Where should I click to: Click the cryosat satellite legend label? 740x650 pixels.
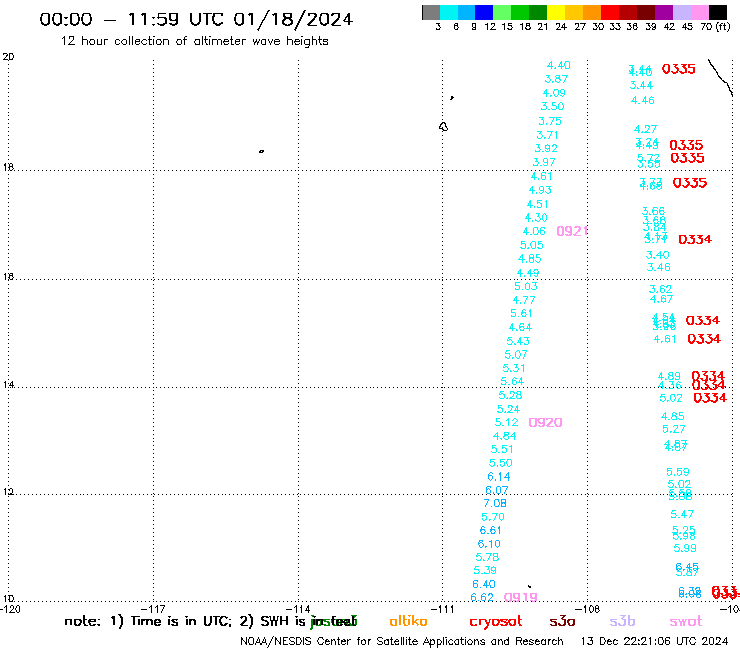coord(496,622)
